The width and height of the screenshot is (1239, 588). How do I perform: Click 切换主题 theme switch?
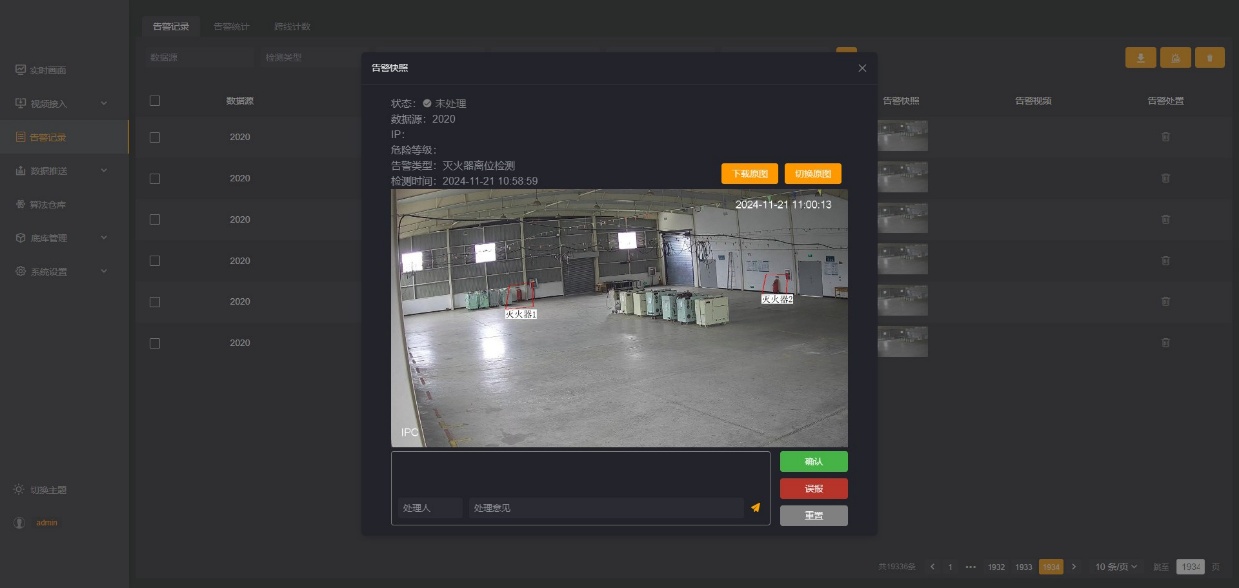(x=40, y=490)
